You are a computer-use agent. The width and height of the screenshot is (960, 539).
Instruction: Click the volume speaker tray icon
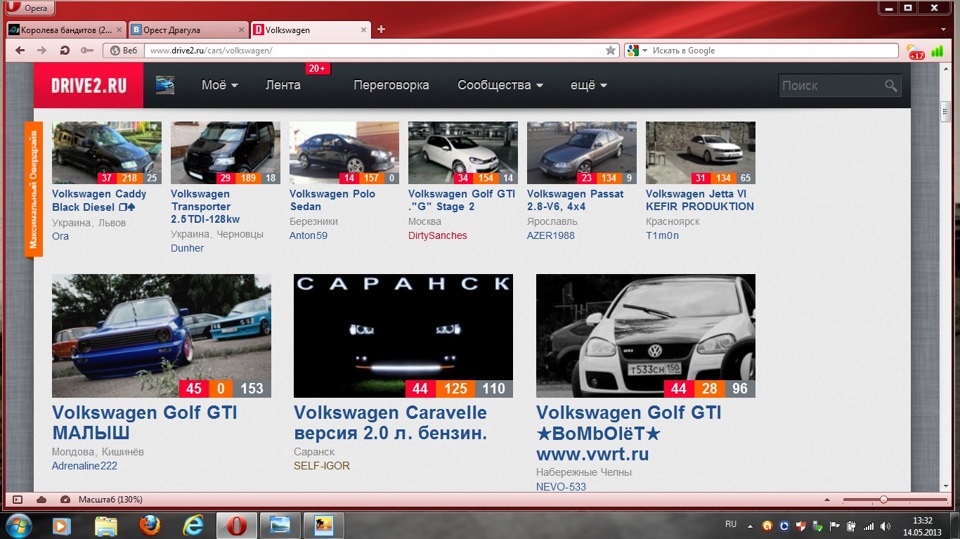(885, 526)
